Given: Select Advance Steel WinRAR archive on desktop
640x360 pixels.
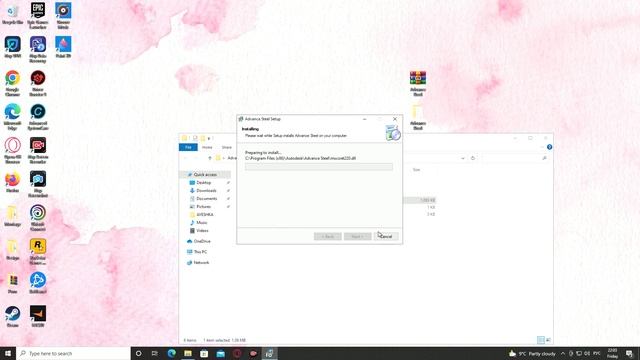Looking at the screenshot, I should click(x=418, y=84).
